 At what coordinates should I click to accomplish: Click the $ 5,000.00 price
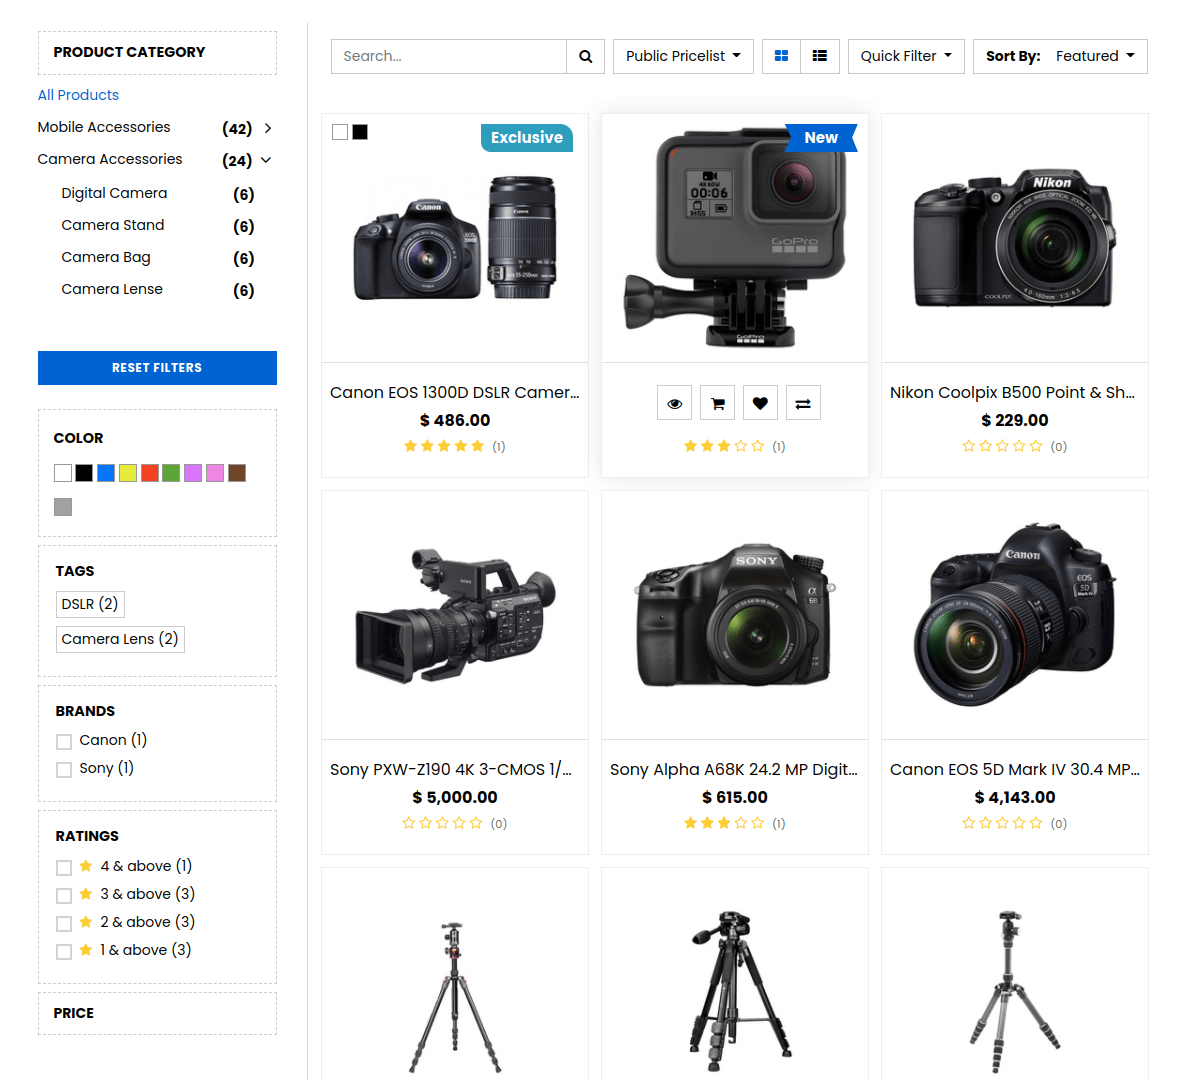[455, 797]
